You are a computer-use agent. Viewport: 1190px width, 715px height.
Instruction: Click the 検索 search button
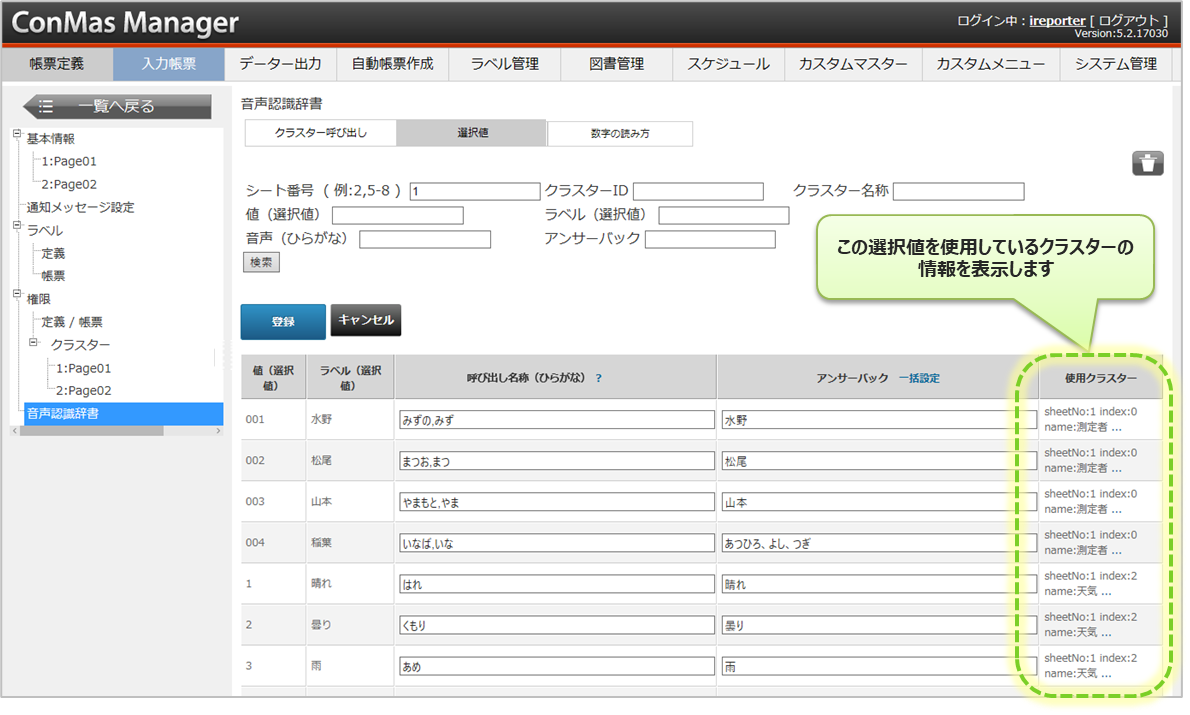261,262
